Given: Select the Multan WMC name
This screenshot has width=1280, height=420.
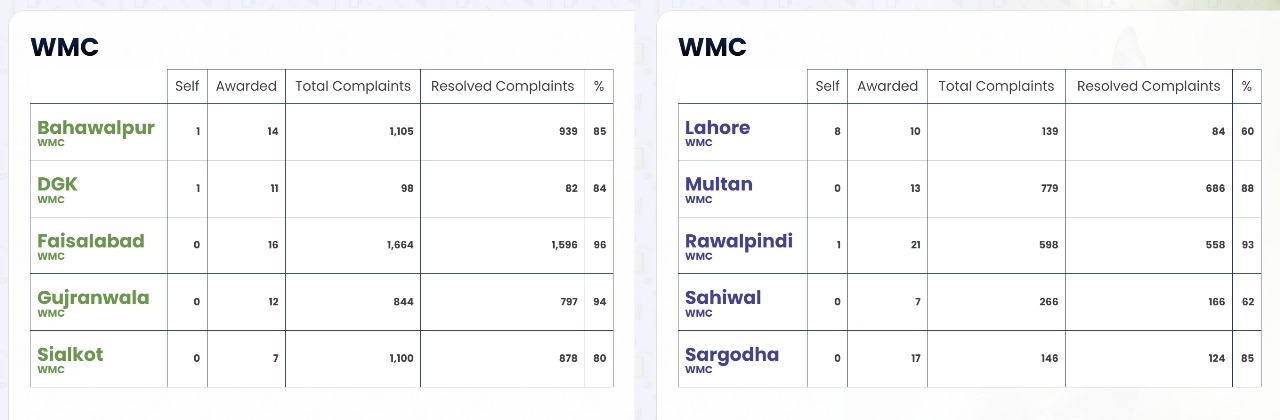Looking at the screenshot, I should coord(718,185).
